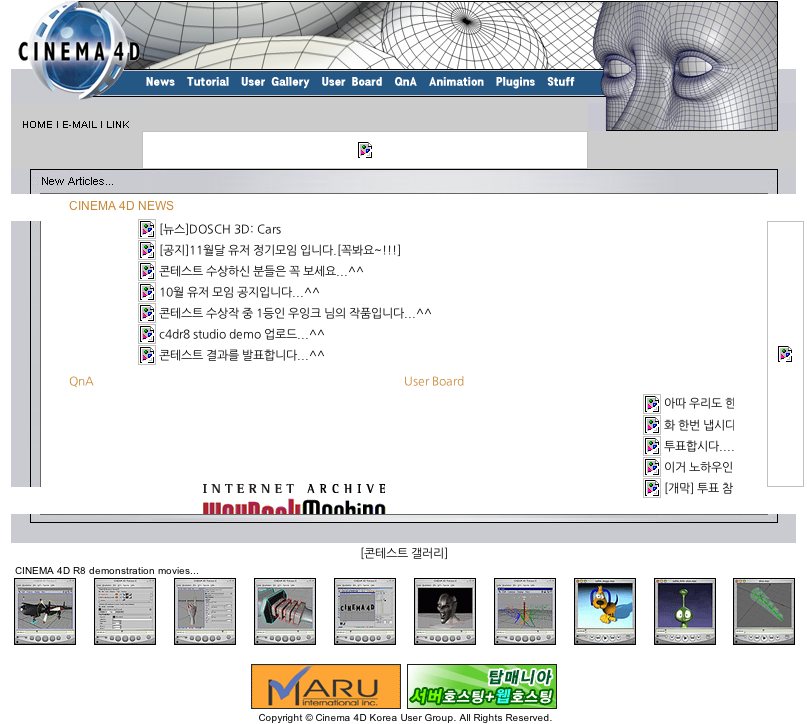Open cartoon dog demo movie thumbnail

(605, 611)
